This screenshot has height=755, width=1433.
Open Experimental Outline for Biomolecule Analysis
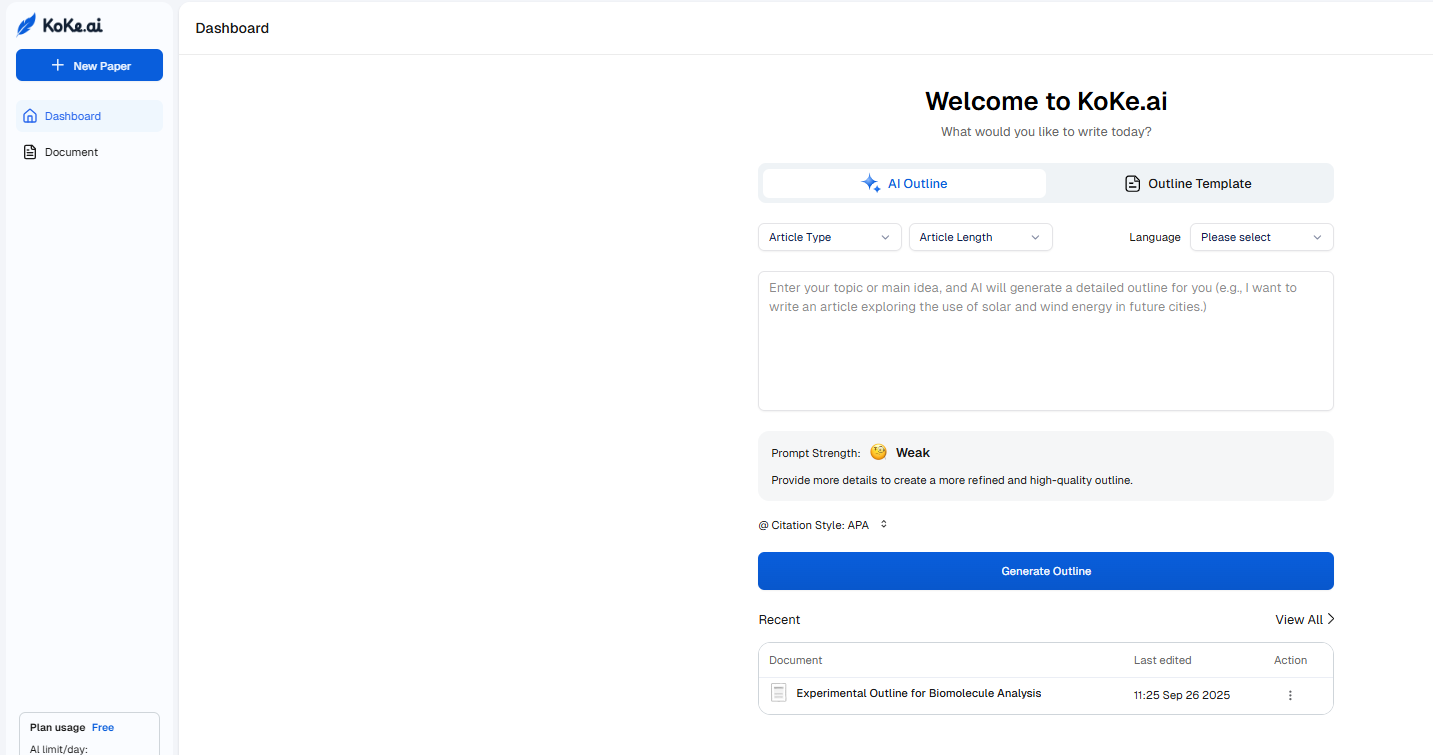pos(918,693)
